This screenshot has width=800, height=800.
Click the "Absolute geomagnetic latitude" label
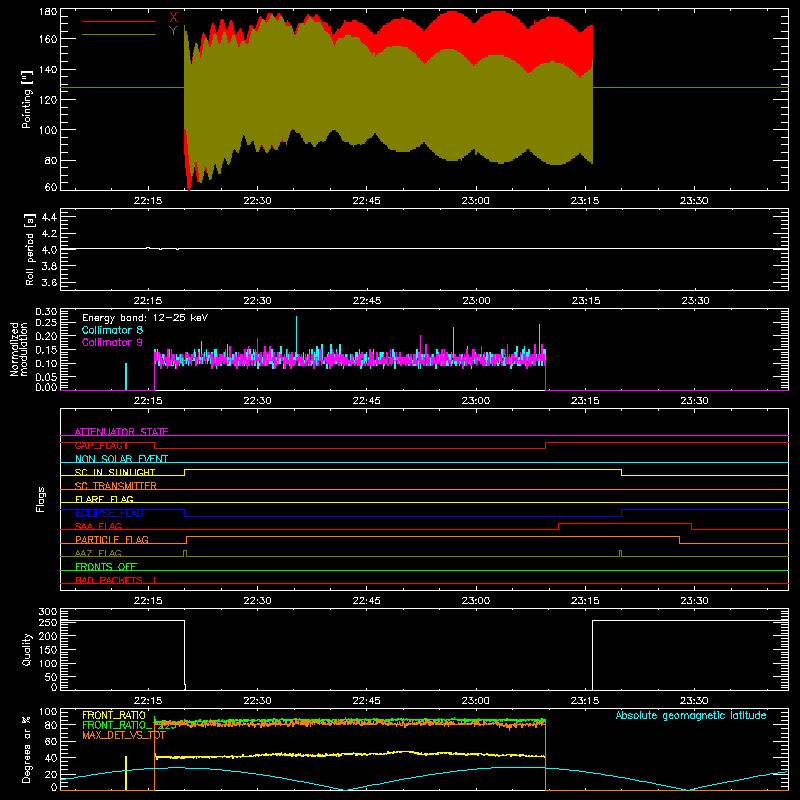click(691, 715)
